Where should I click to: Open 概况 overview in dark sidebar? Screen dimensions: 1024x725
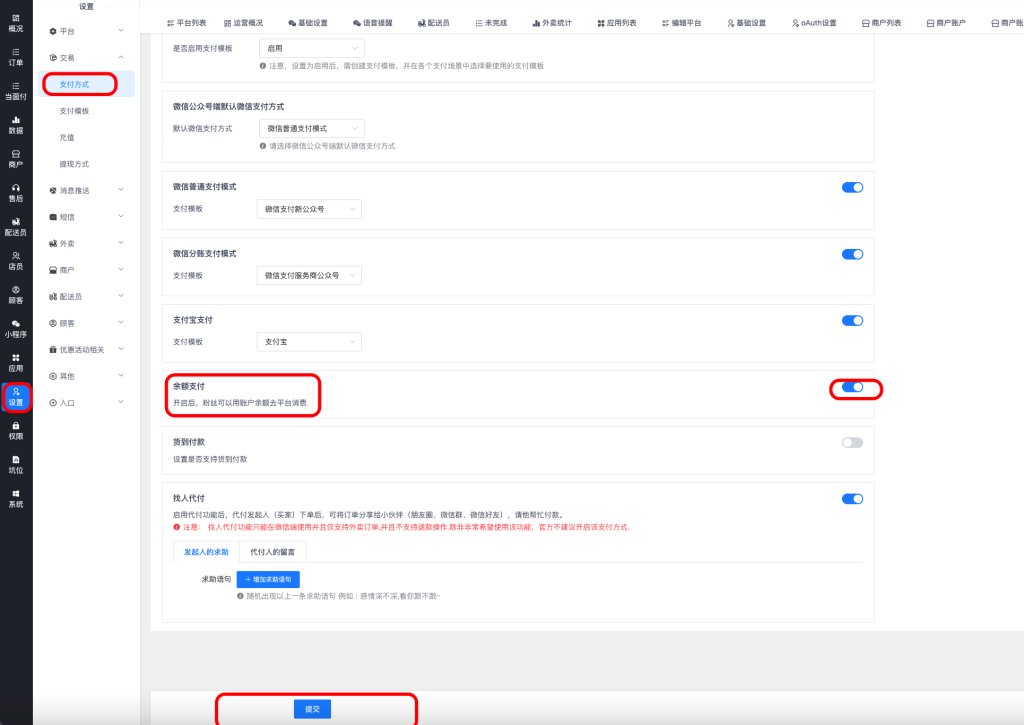16,23
